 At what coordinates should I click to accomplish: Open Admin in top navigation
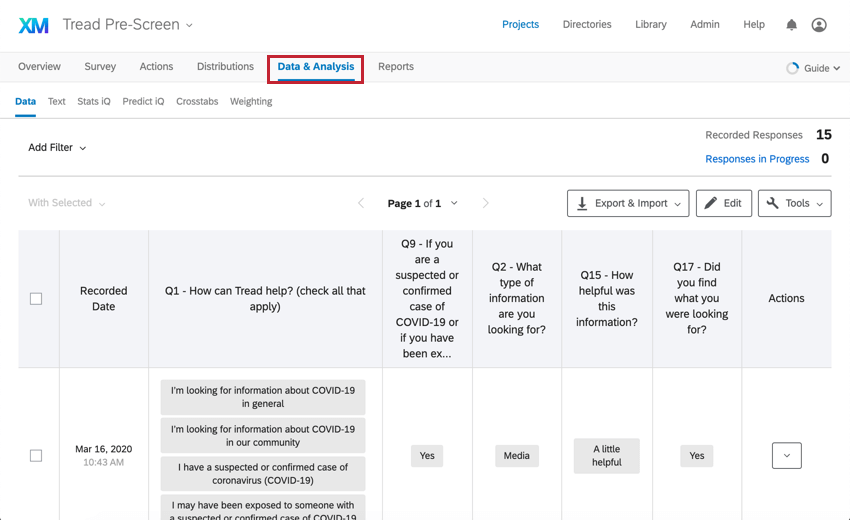tap(705, 24)
